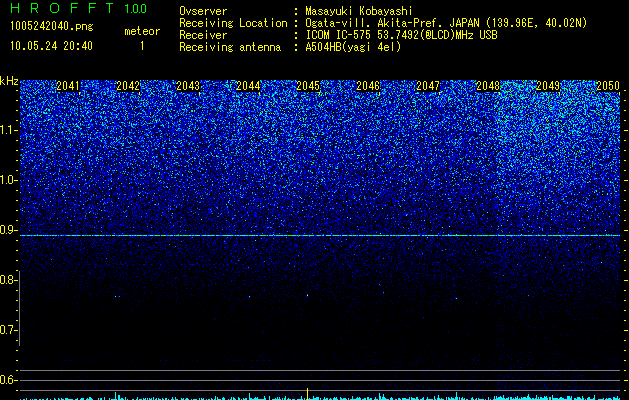Click the meteor count value 1
Viewport: 629px width, 400px height.
coord(142,46)
